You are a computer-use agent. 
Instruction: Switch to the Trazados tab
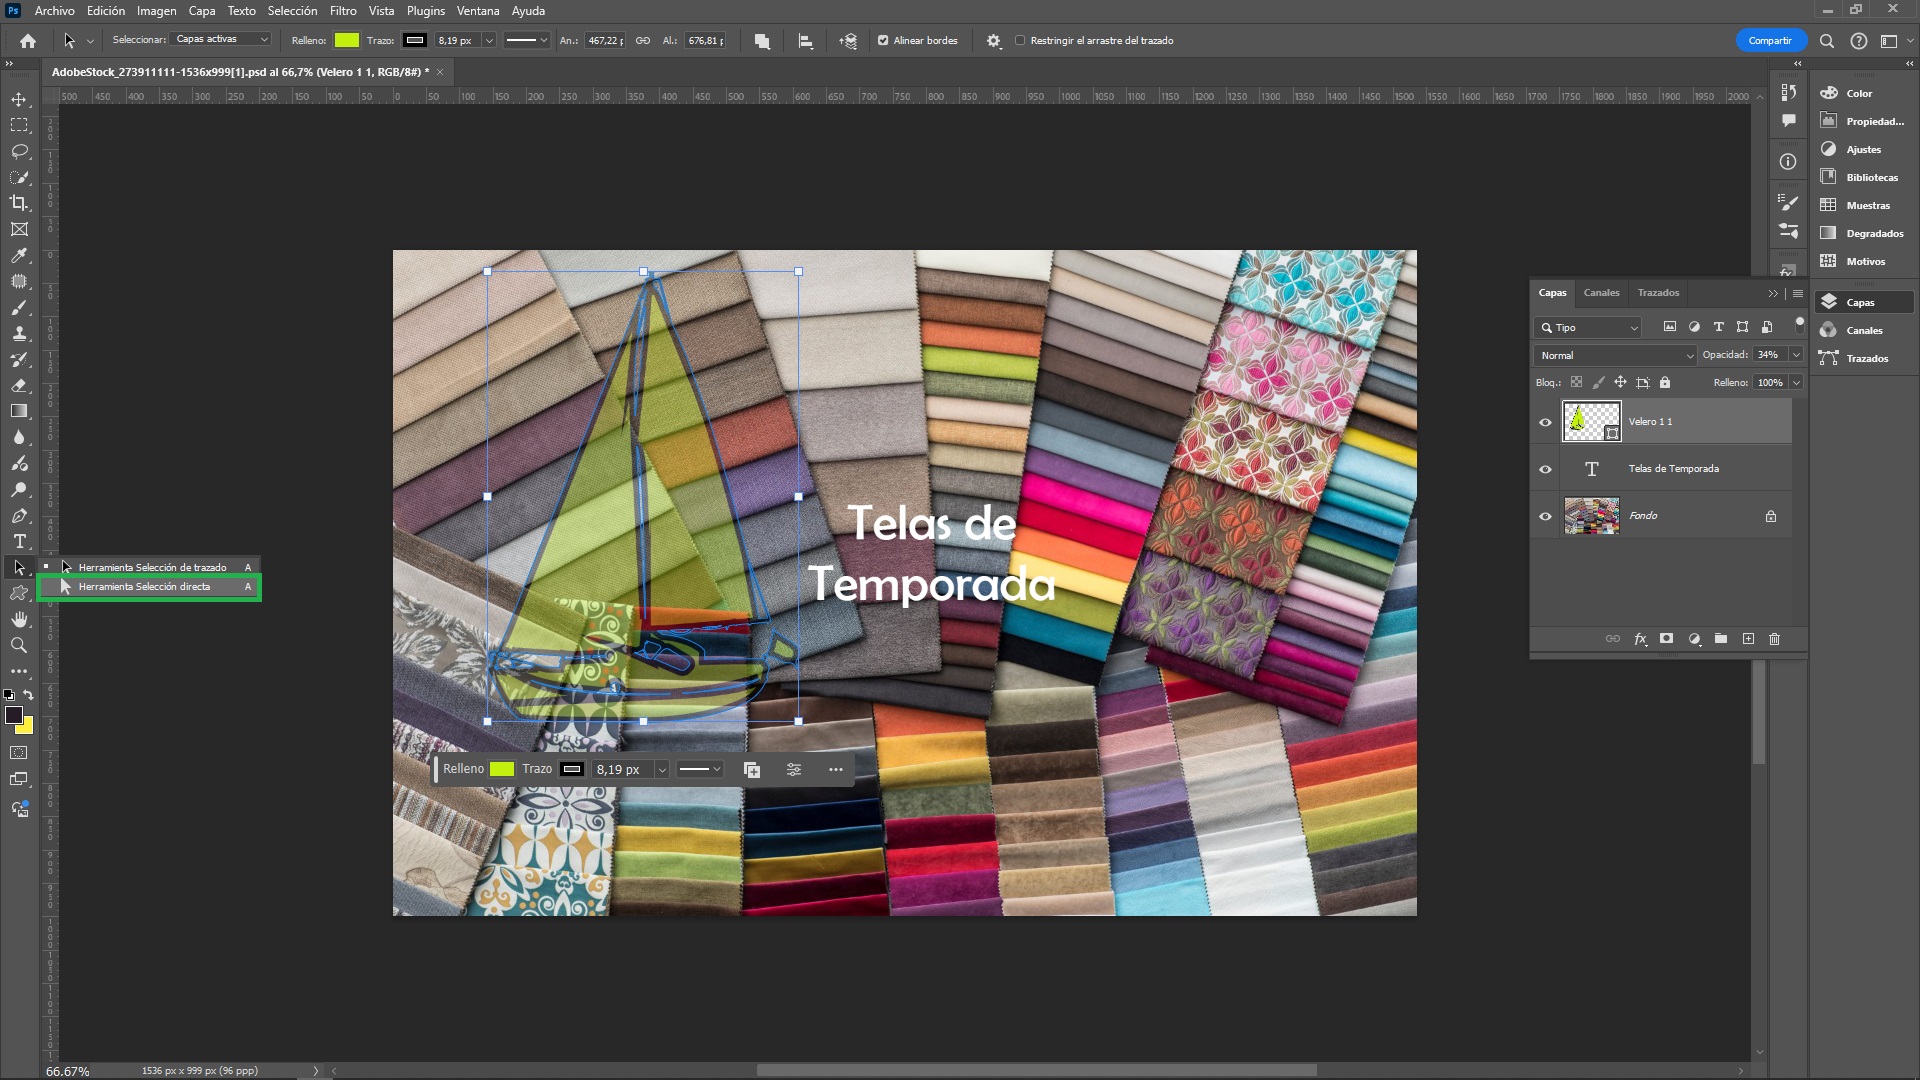pos(1656,293)
